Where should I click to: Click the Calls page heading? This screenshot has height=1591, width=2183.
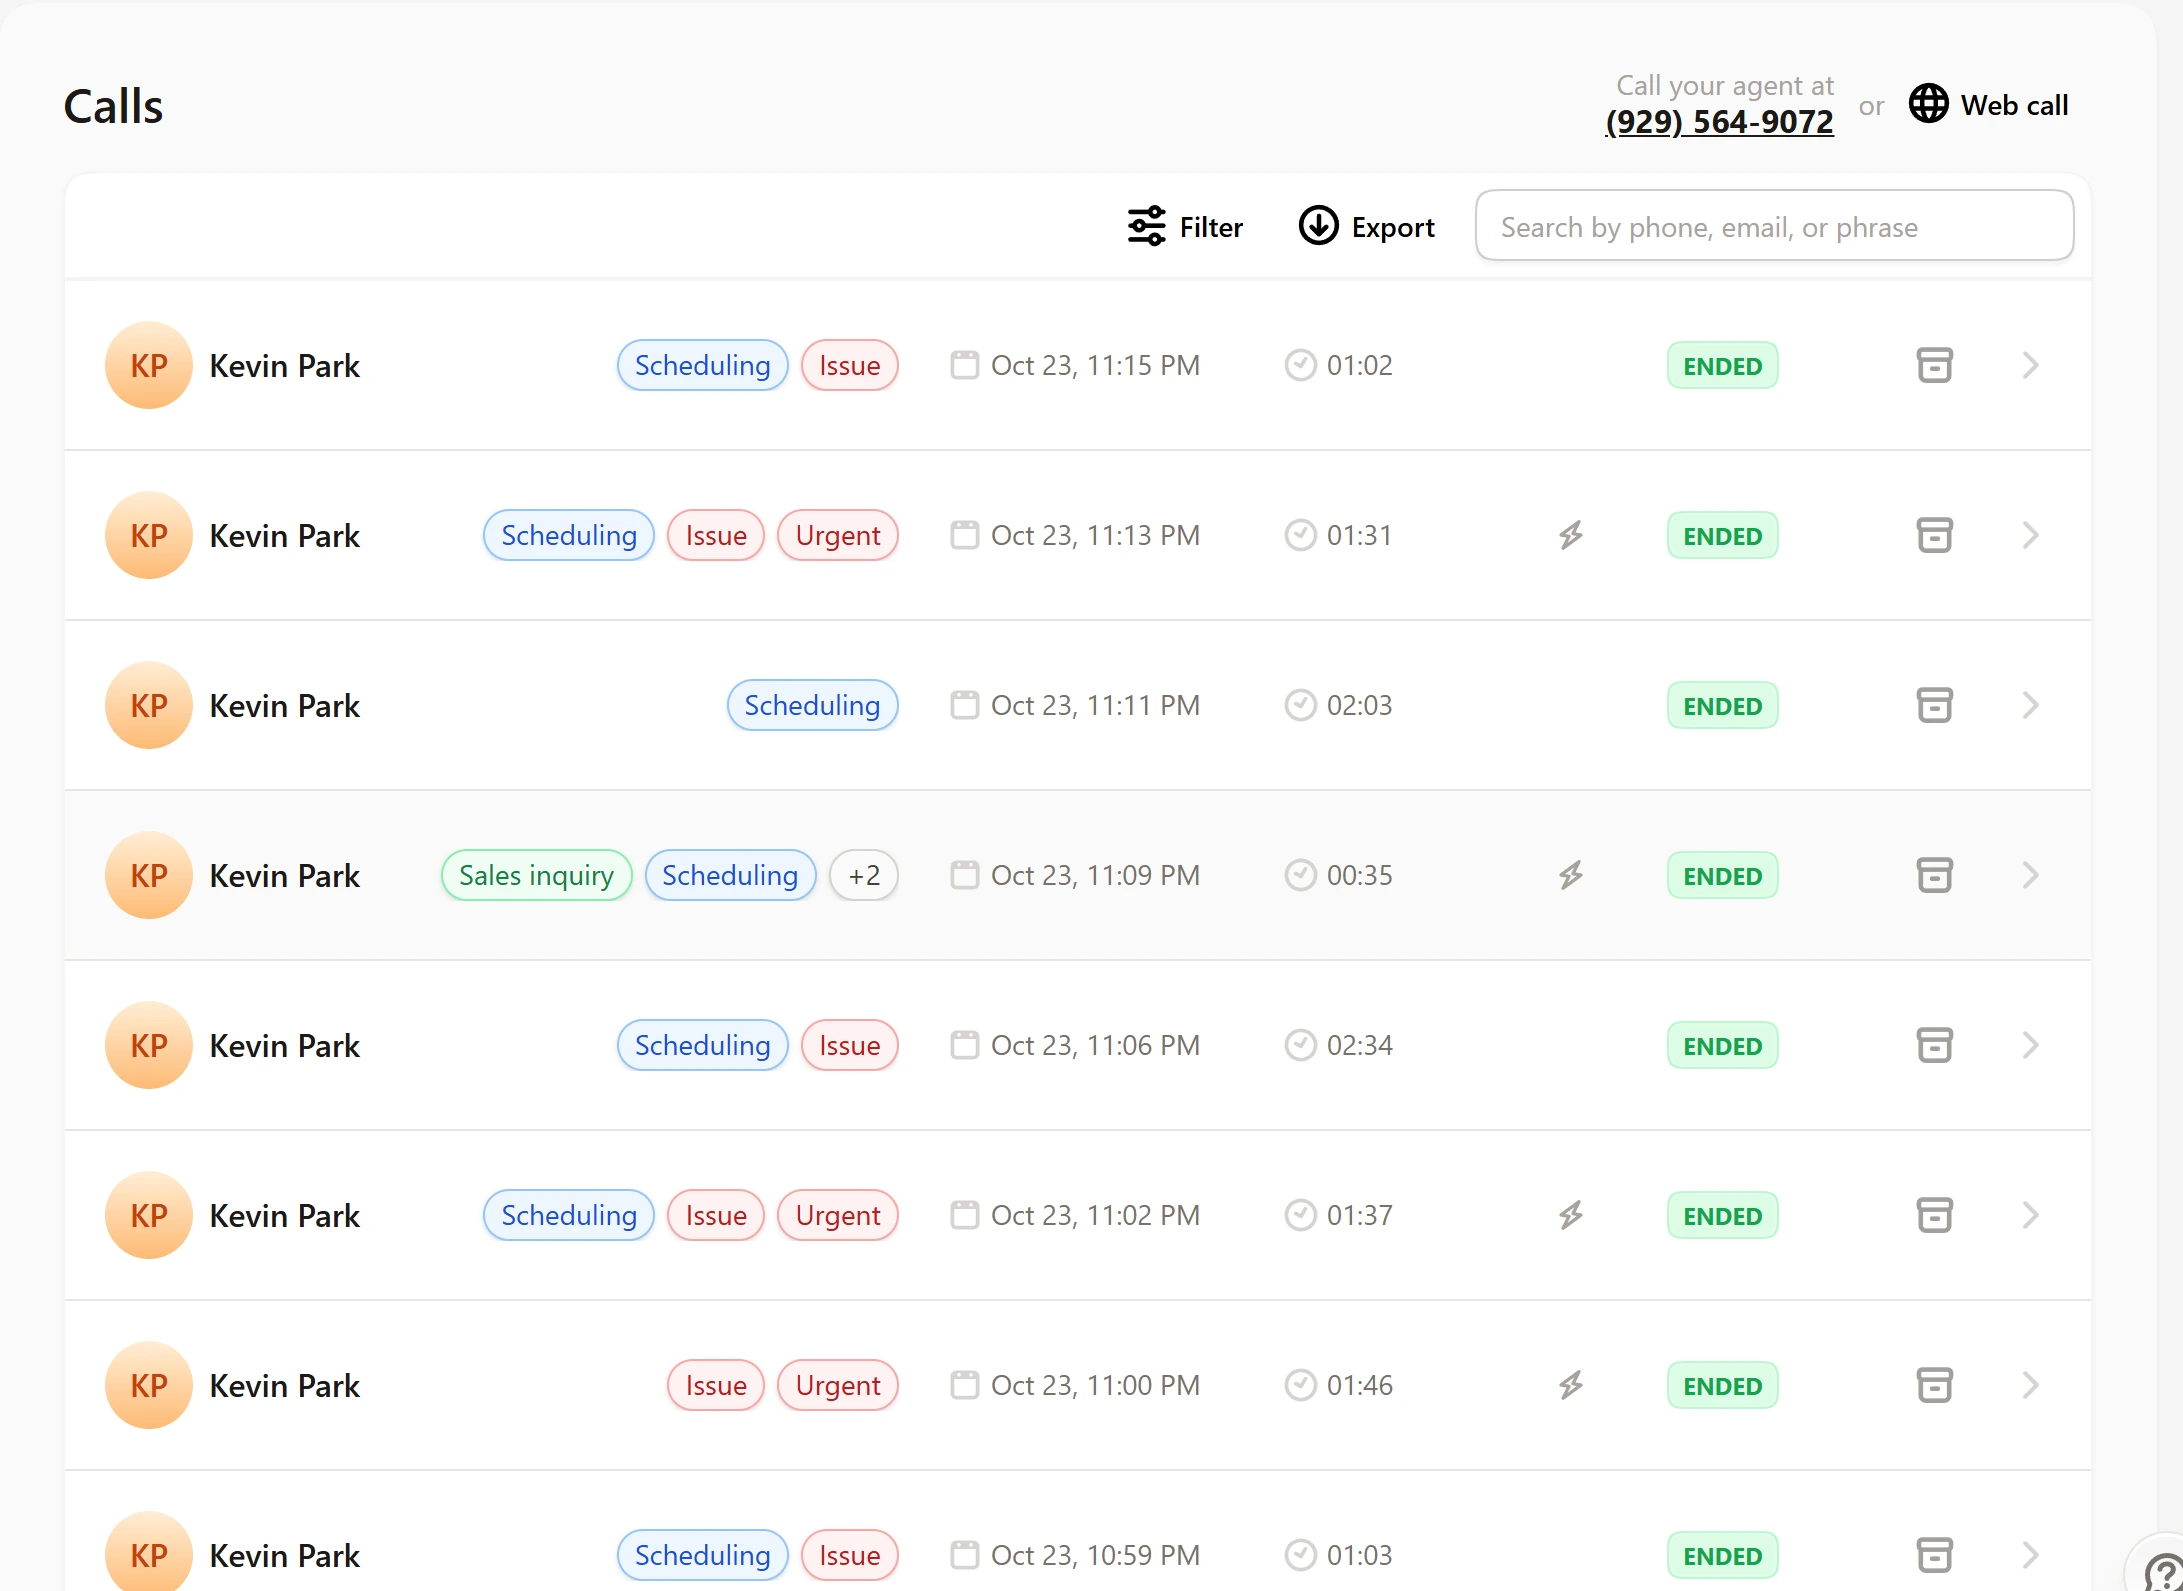pos(113,106)
